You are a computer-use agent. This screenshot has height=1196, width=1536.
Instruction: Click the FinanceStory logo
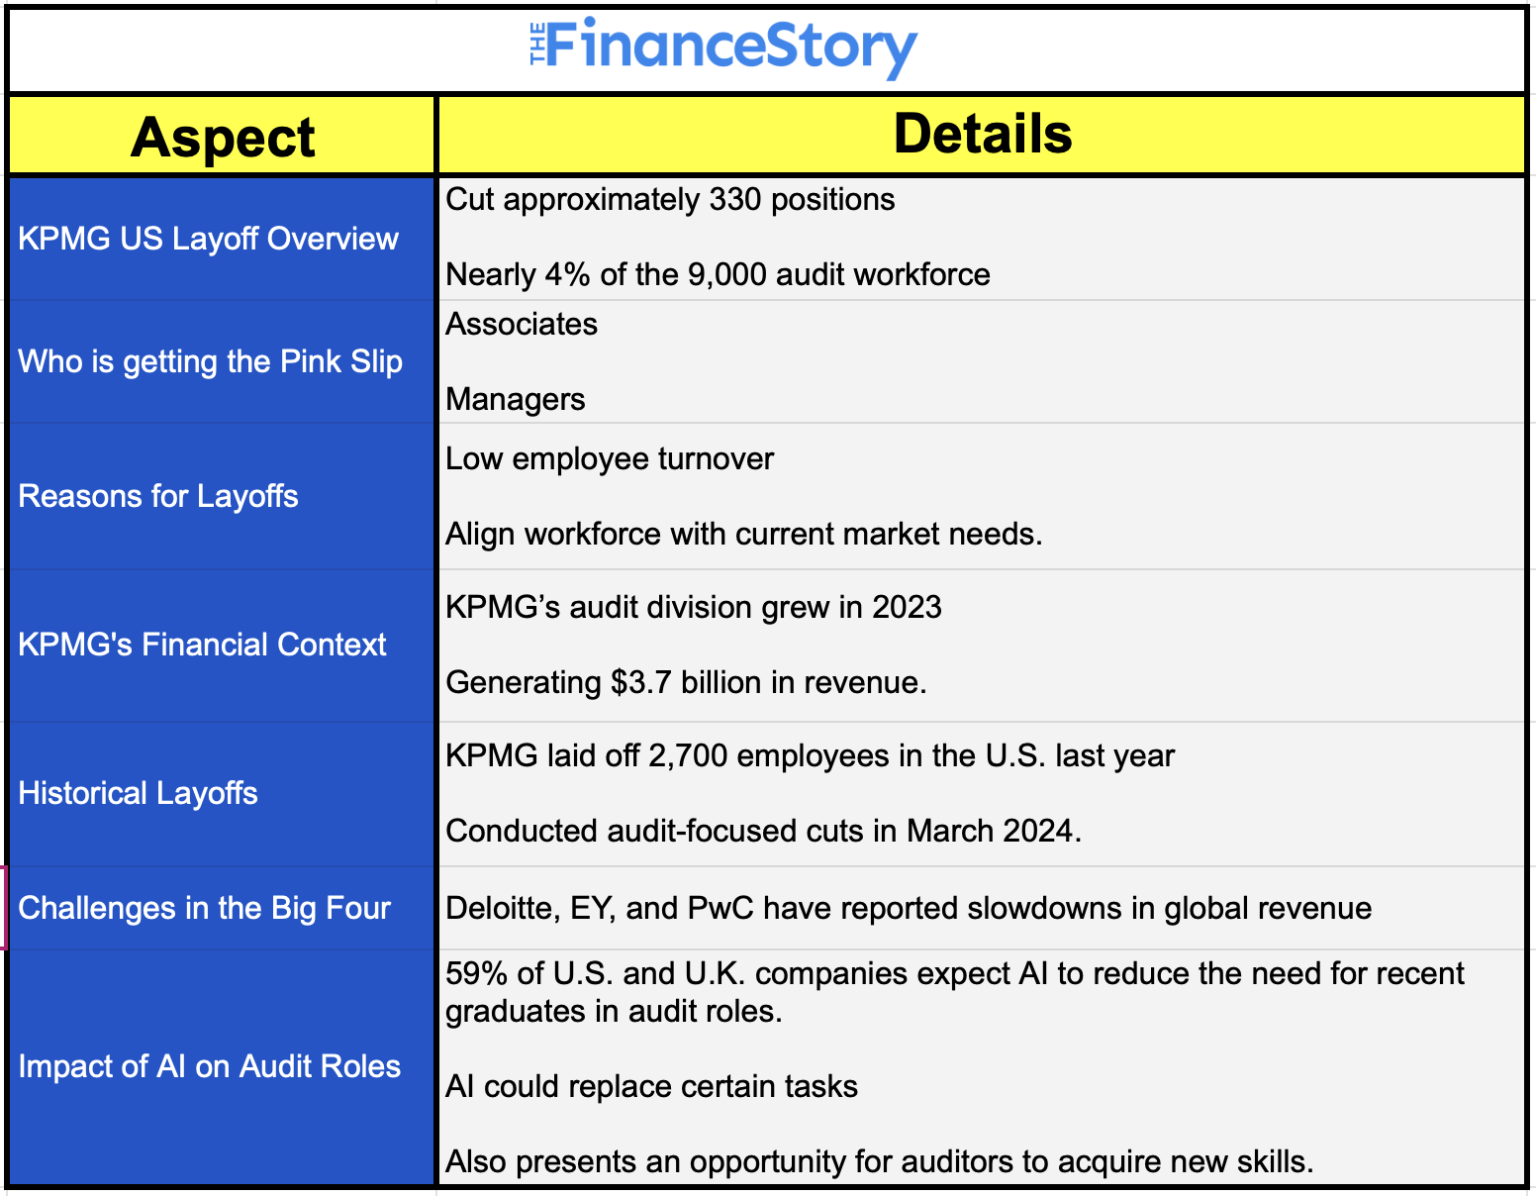click(723, 47)
